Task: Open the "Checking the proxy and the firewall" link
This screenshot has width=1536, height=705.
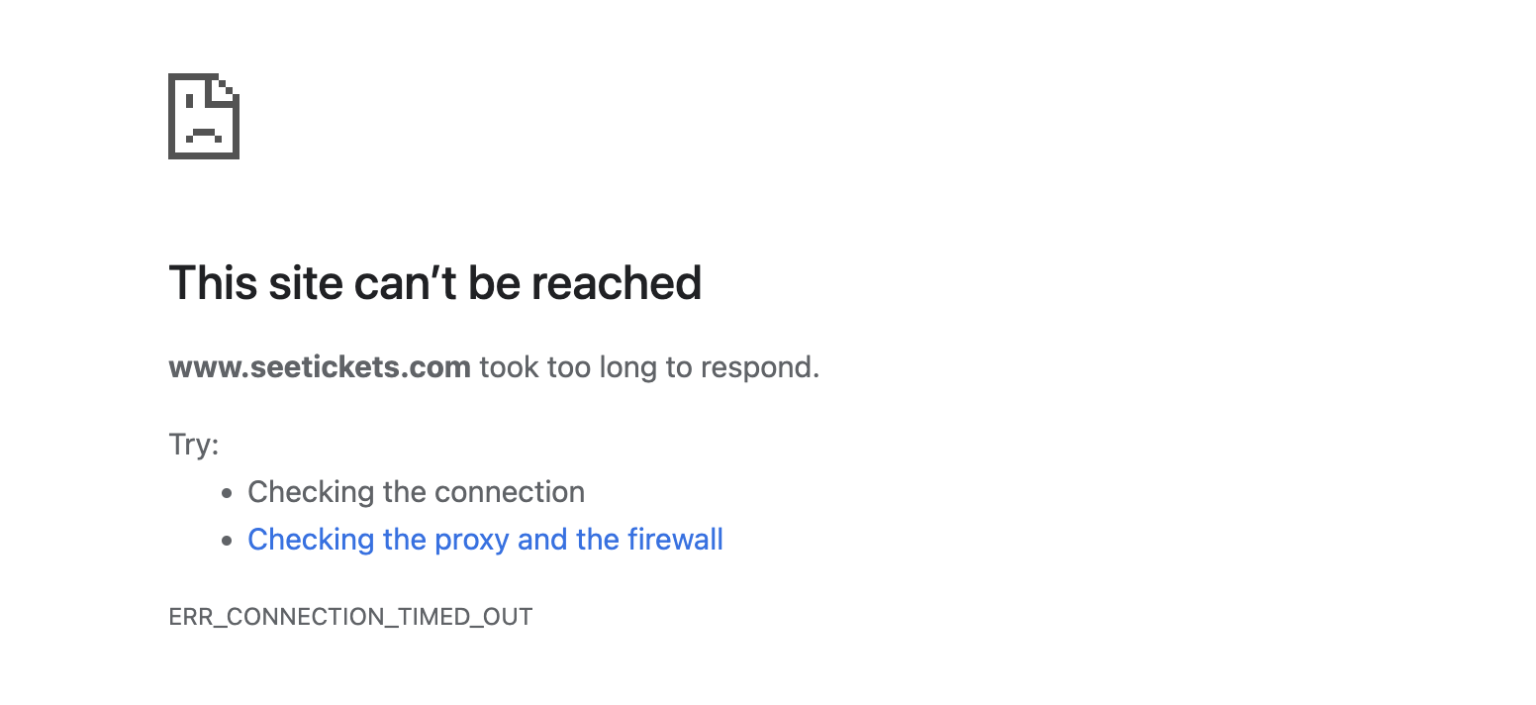Action: (x=485, y=540)
